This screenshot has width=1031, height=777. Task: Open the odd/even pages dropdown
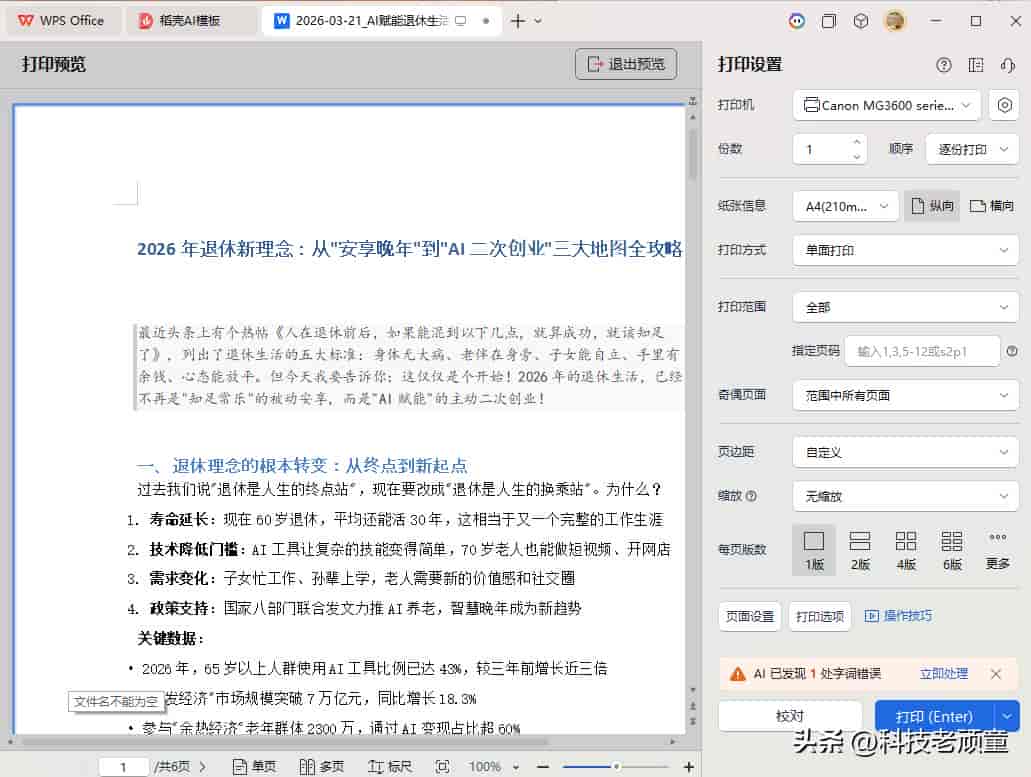906,396
